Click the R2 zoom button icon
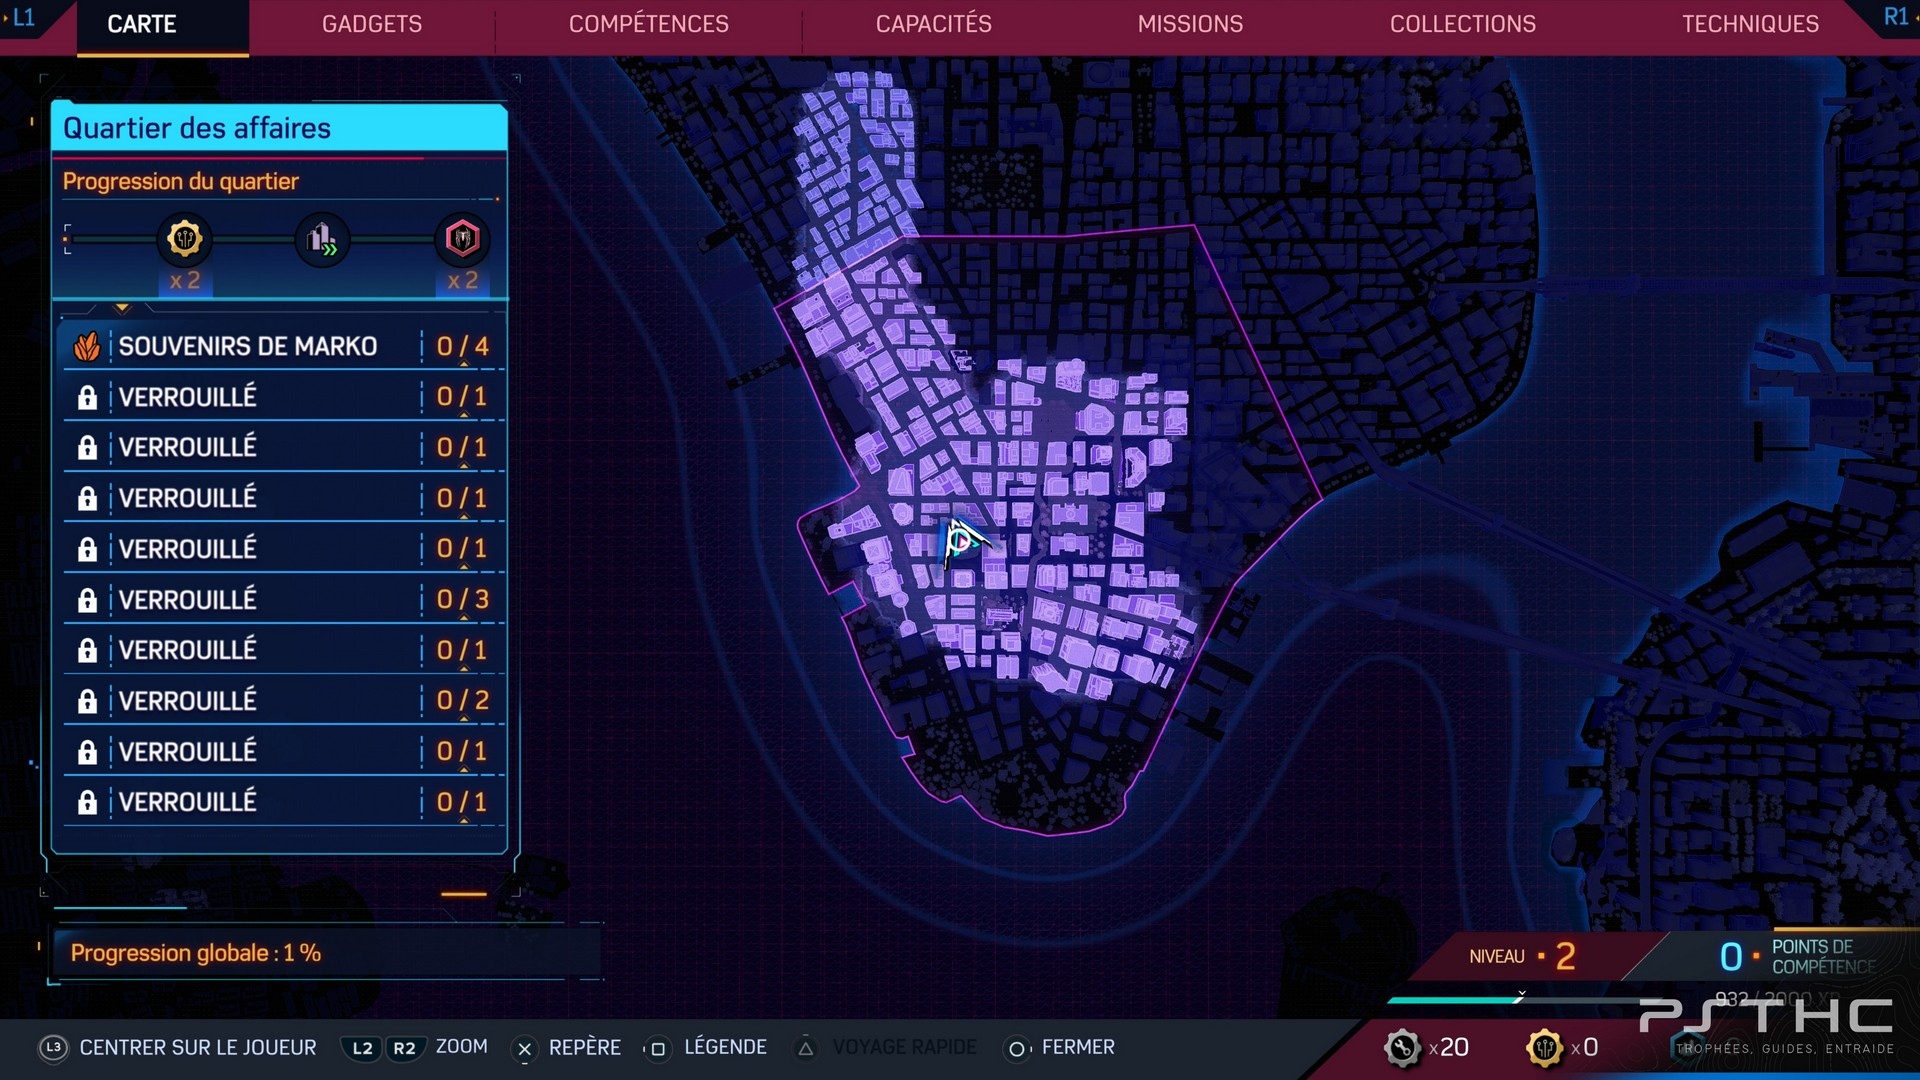The image size is (1920, 1080). (x=404, y=1047)
